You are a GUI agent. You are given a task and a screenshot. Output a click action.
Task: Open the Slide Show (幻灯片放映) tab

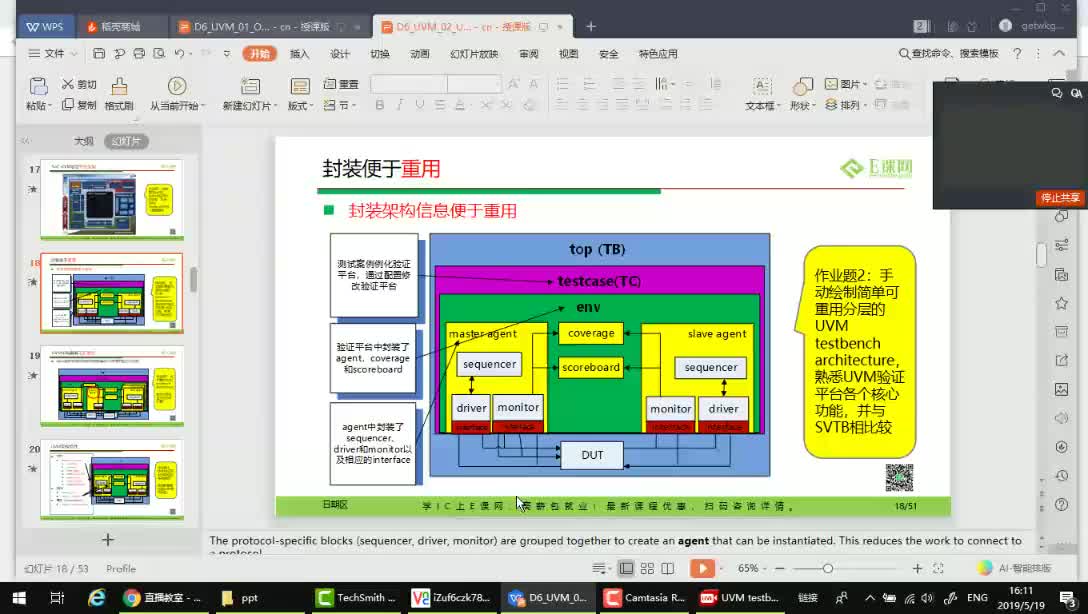tap(474, 53)
